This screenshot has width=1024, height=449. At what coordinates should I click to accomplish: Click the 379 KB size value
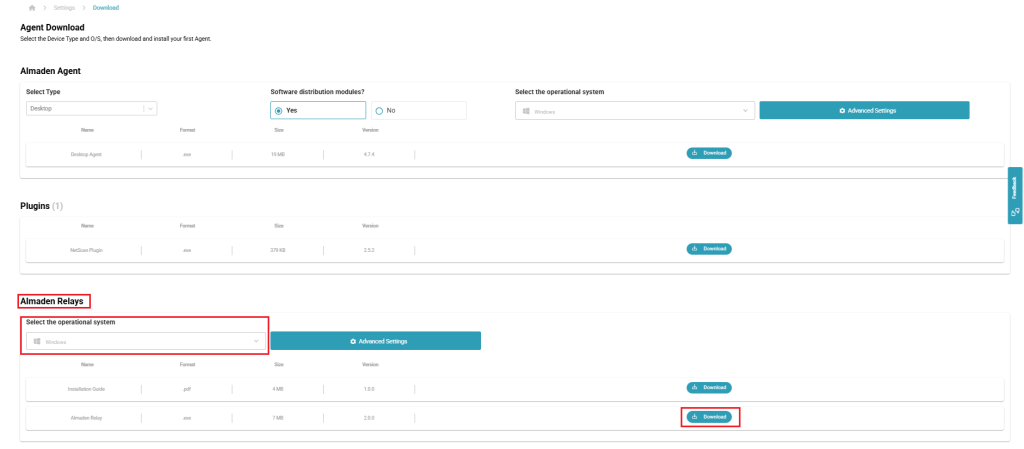(279, 249)
